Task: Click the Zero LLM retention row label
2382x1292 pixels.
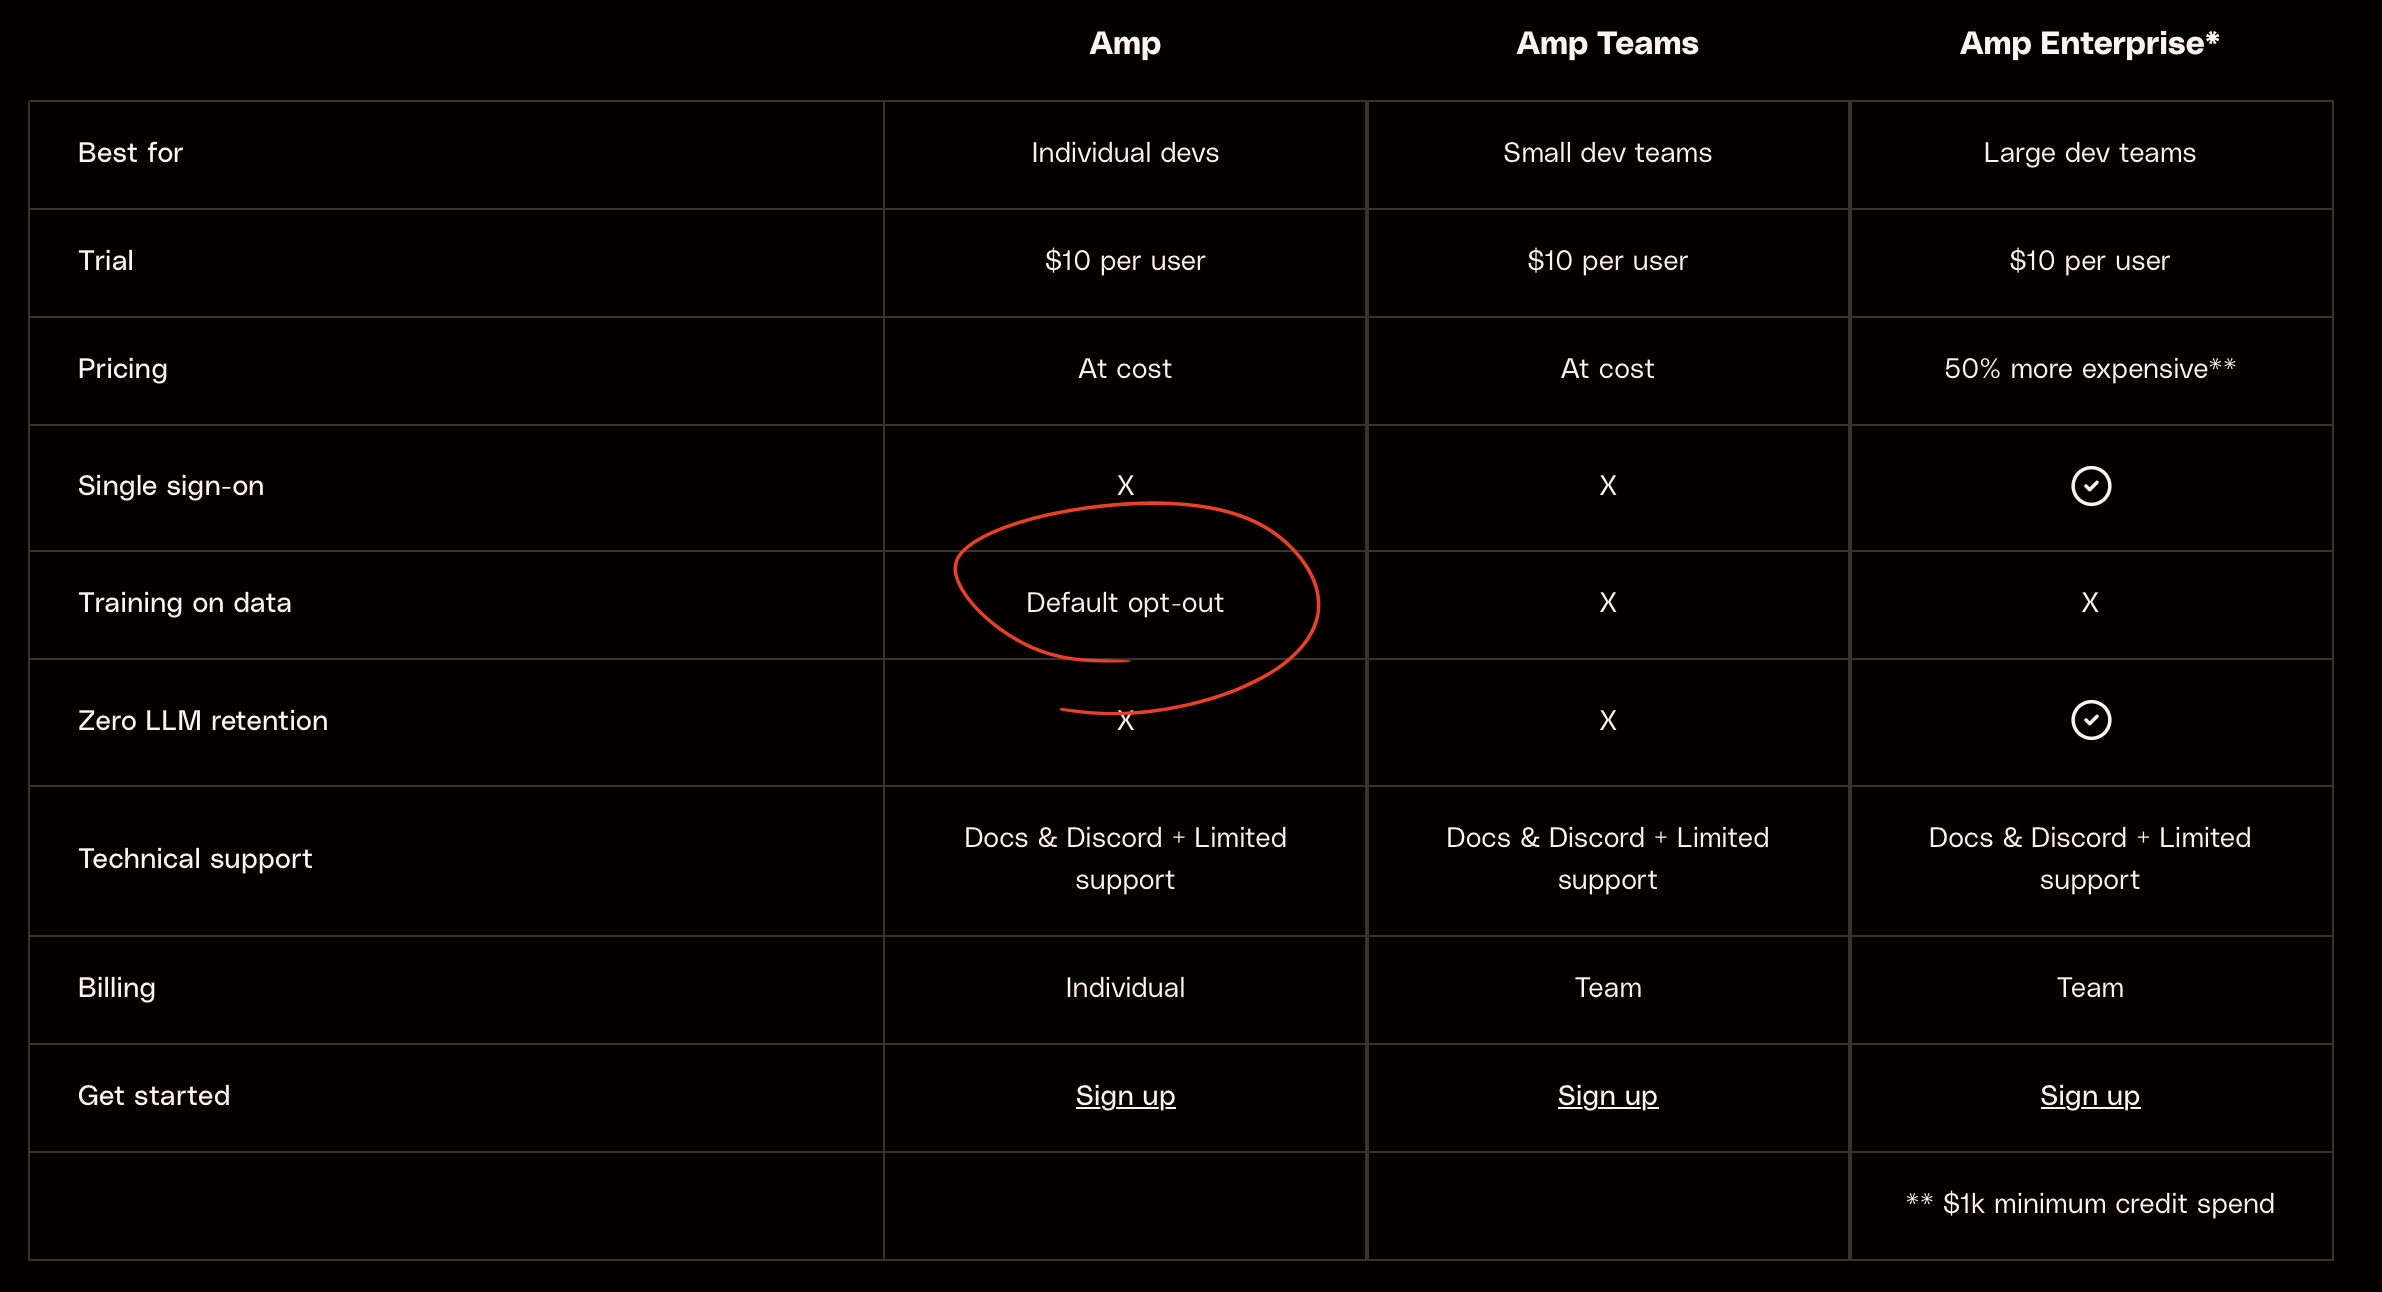Action: click(x=203, y=721)
